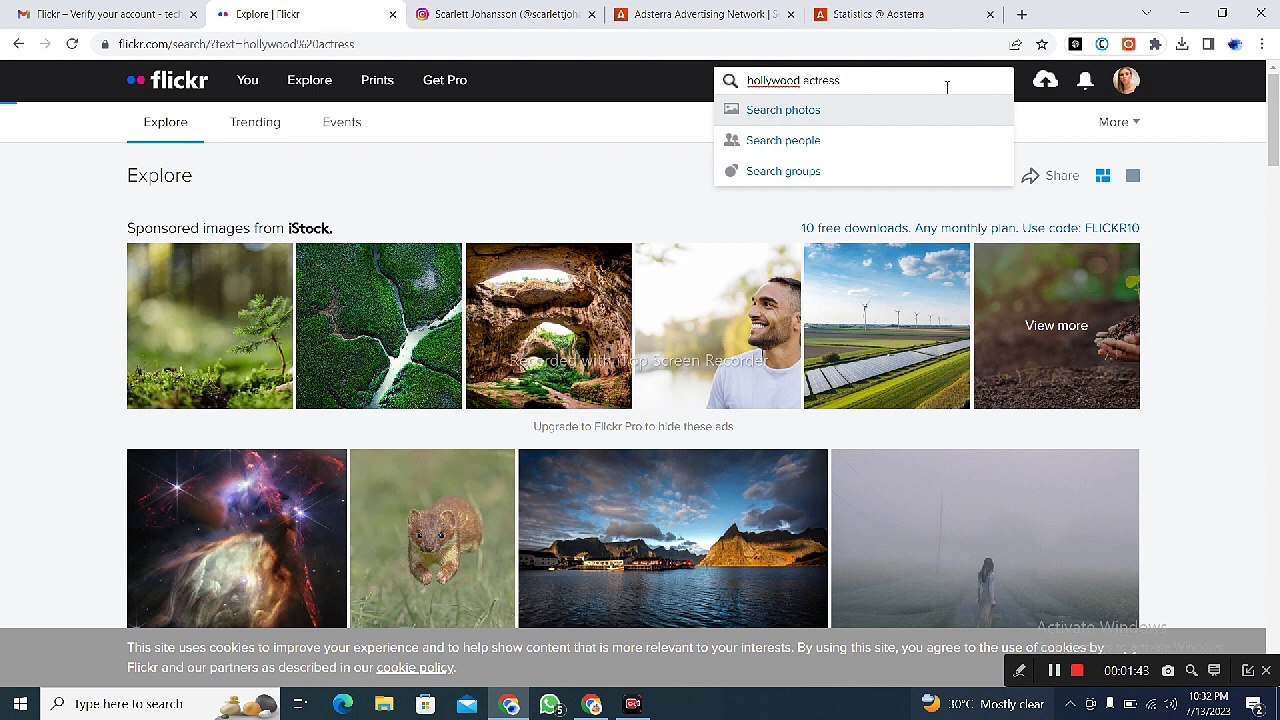
Task: Bookmark this page with the star
Action: pyautogui.click(x=1042, y=44)
